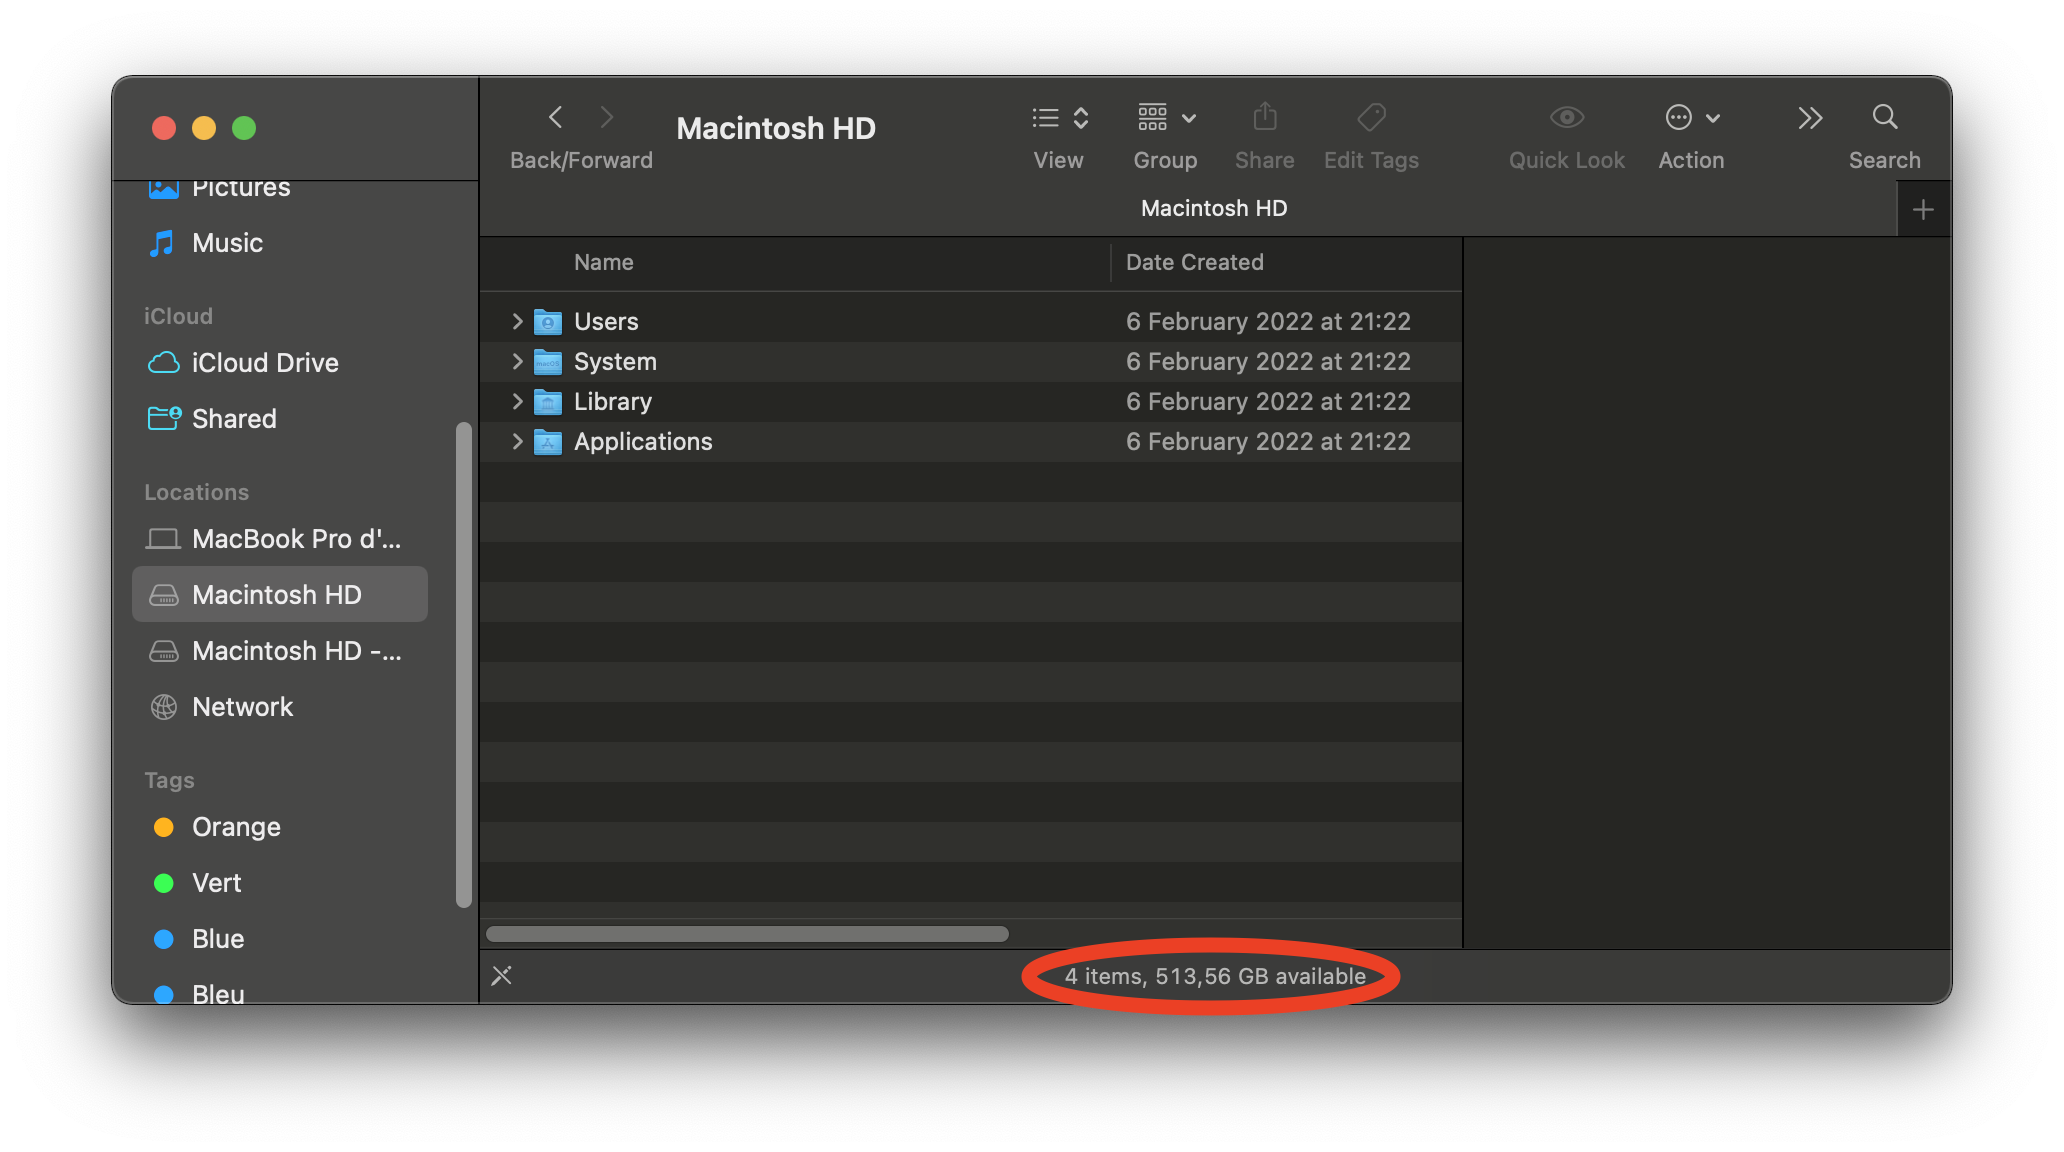Viewport: 2064px width, 1152px height.
Task: Expand the Users folder disclosure arrow
Action: [517, 321]
